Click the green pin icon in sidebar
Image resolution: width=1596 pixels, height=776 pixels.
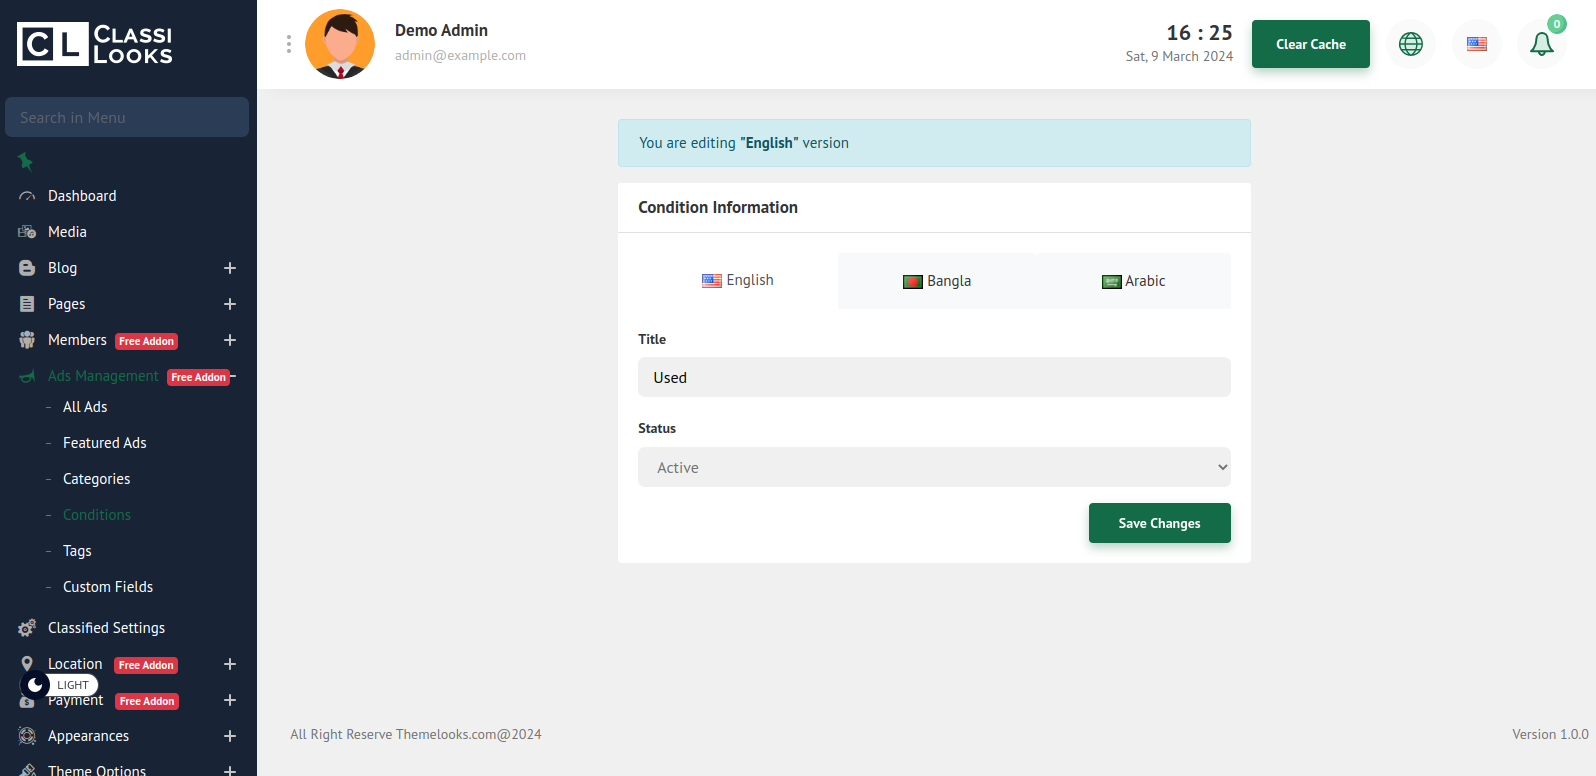[26, 161]
